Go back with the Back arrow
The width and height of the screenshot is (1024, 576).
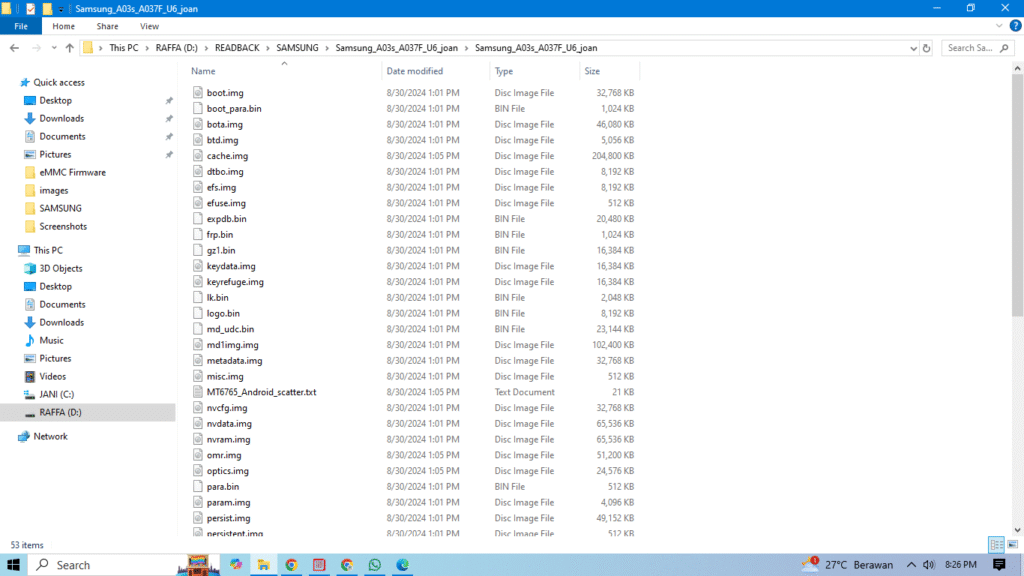(14, 48)
